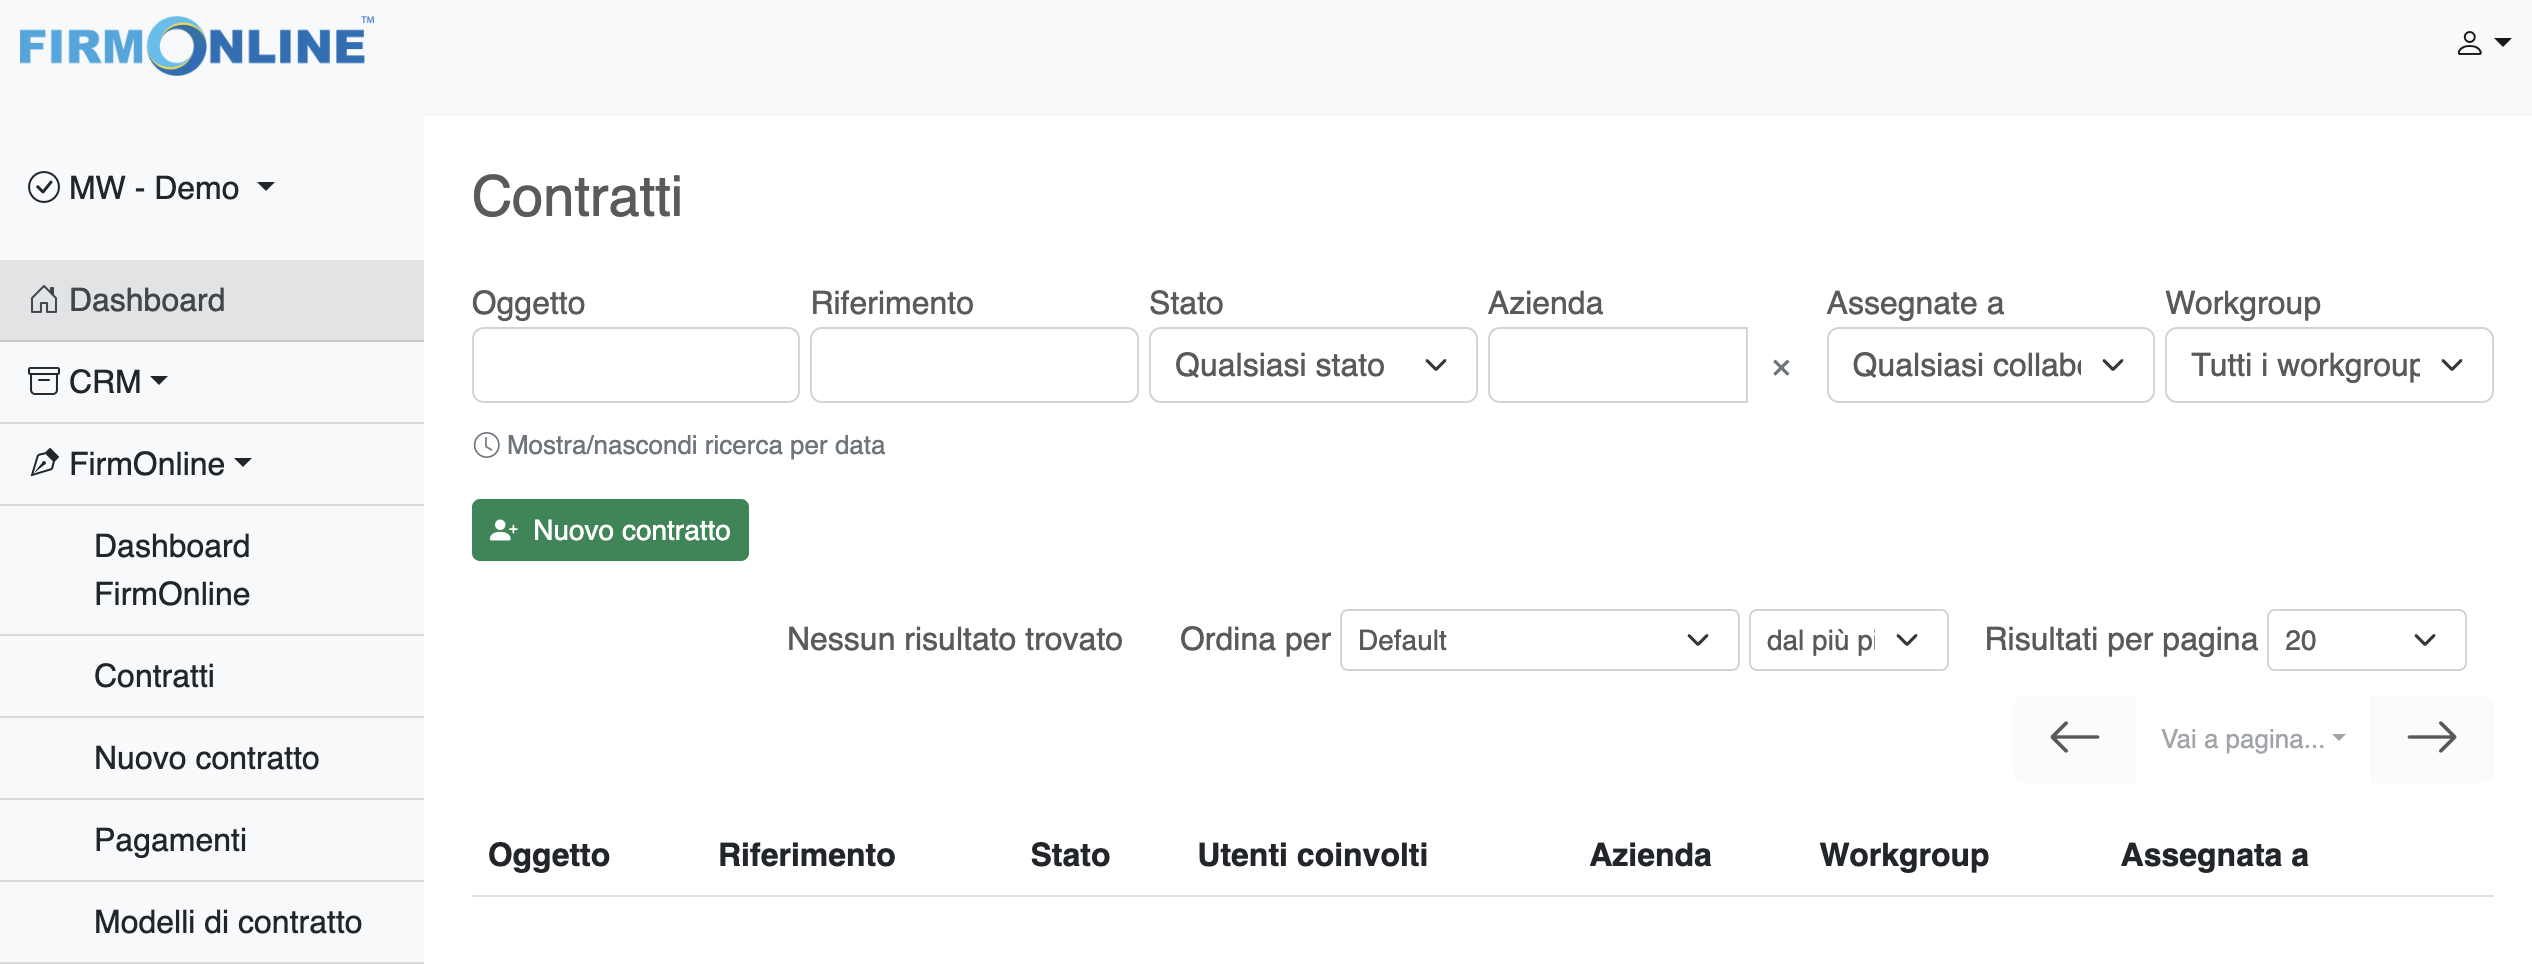
Task: Open the user account menu
Action: 2483,42
